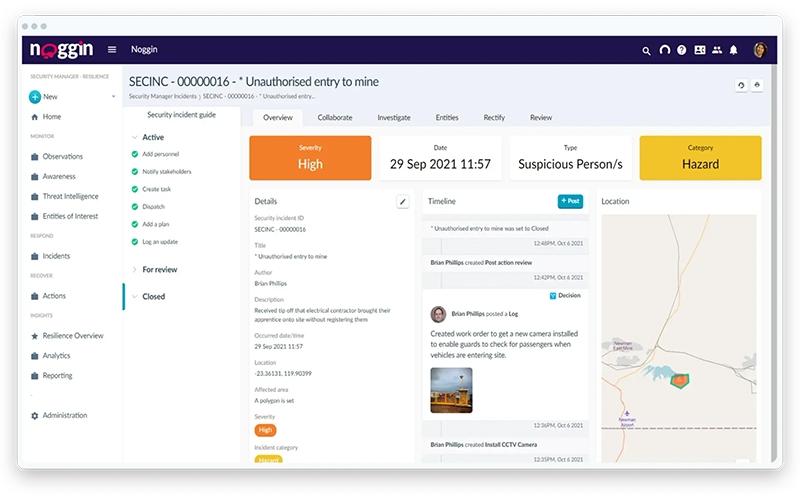This screenshot has width=800, height=500.
Task: Click the headset support icon
Action: [x=664, y=49]
